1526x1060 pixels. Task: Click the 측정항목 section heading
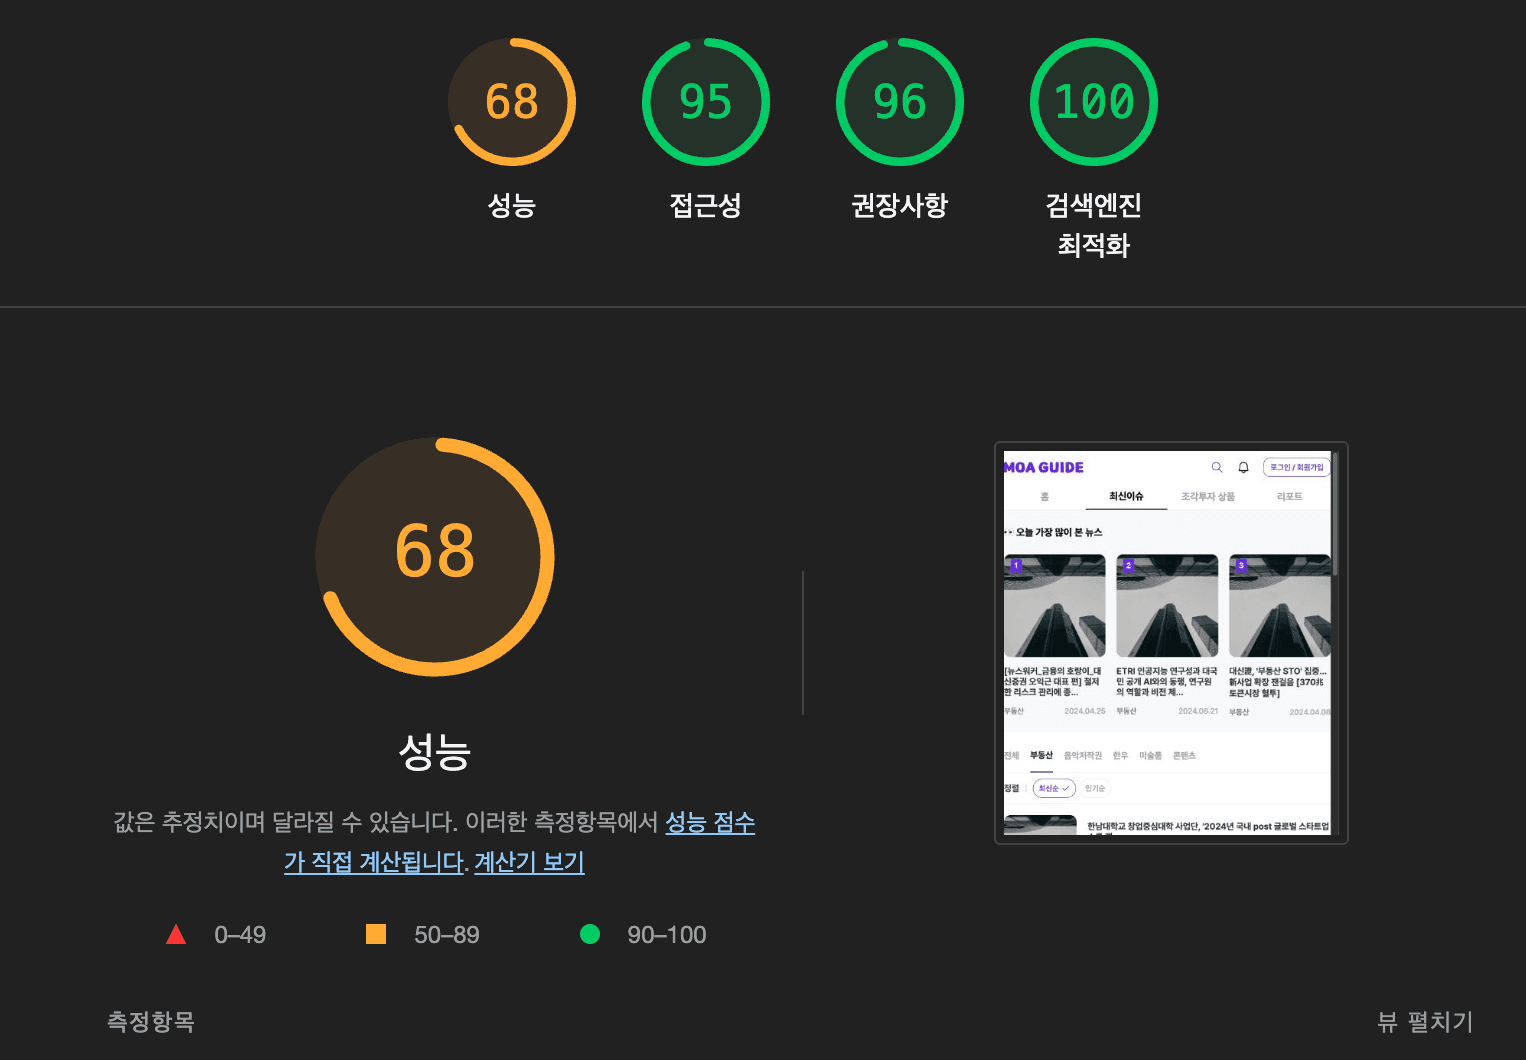[x=151, y=1021]
